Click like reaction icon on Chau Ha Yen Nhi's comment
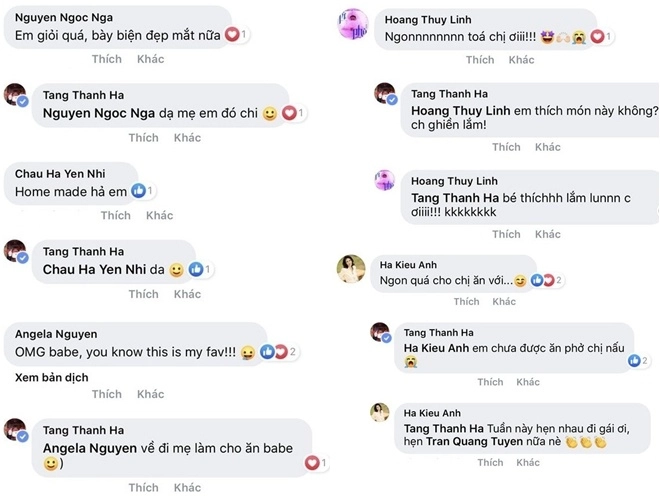Viewport: 660px width, 500px height. 140,190
